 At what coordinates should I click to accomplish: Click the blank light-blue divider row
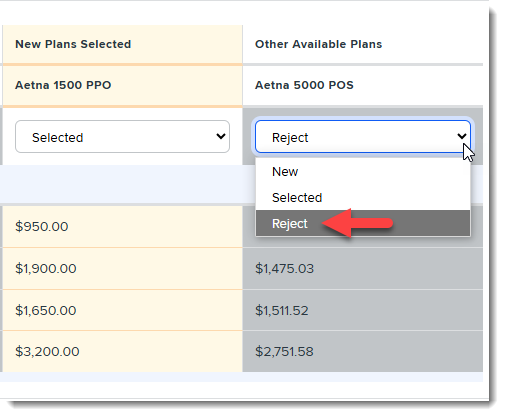pos(128,185)
